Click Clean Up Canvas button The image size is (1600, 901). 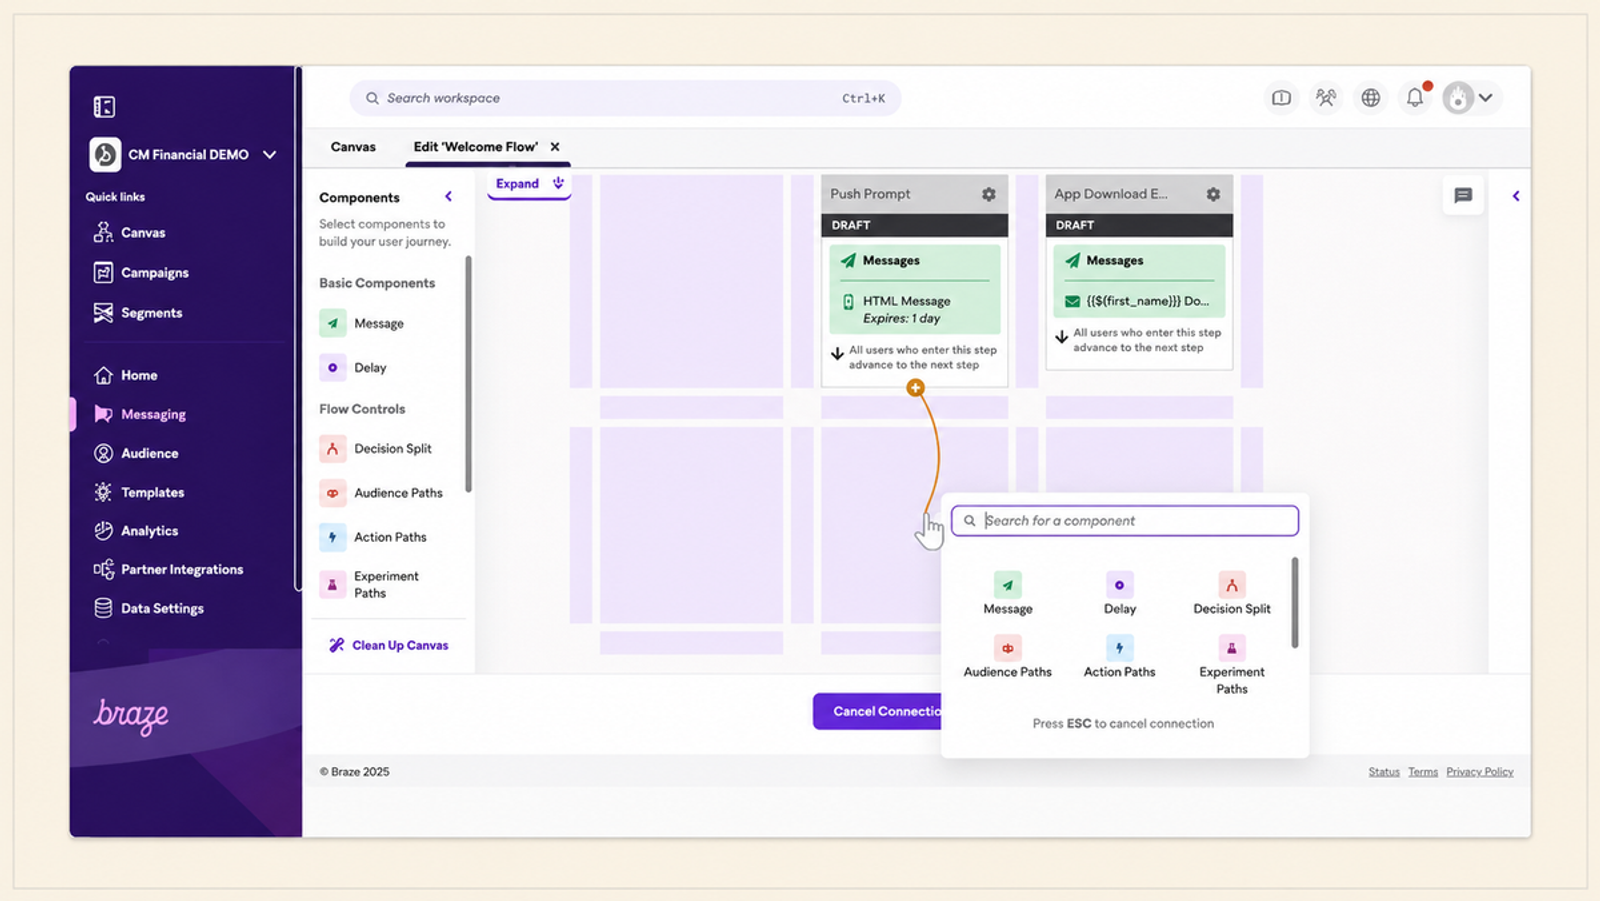point(389,645)
